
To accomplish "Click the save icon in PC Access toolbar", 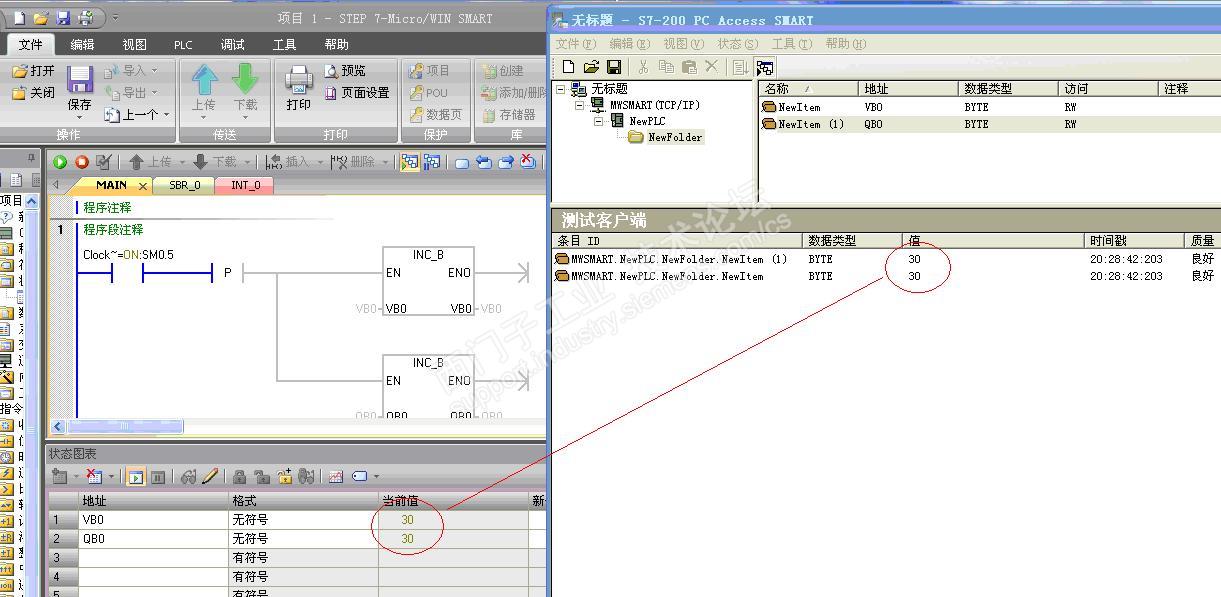I will 614,67.
